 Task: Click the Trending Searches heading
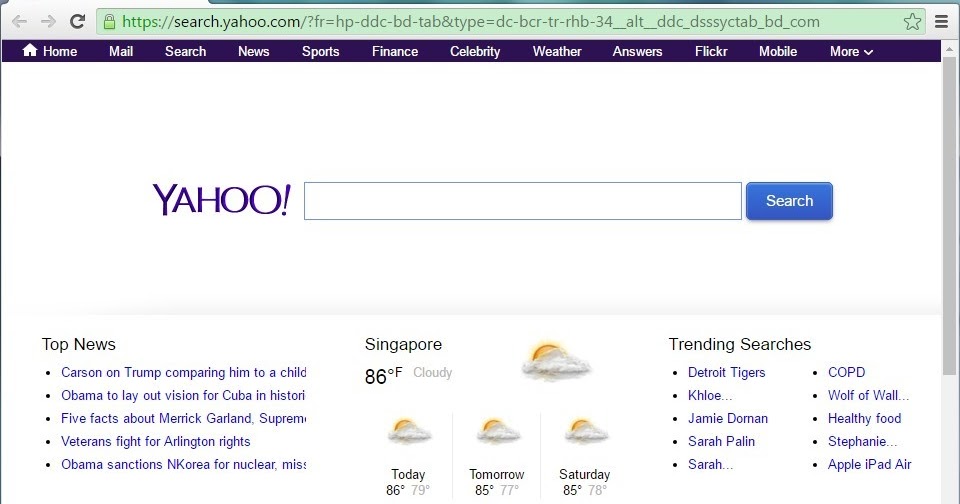coord(740,344)
